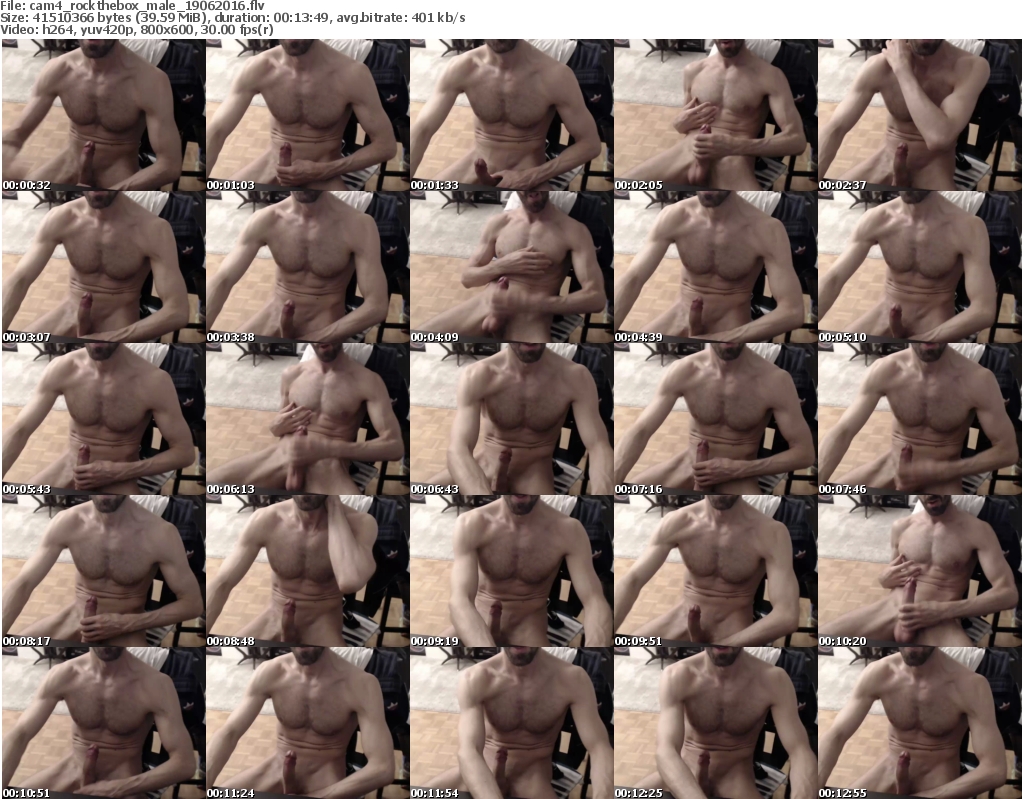Select the thumbnail stamped 00:01:03
The height and width of the screenshot is (799, 1024).
pos(308,115)
